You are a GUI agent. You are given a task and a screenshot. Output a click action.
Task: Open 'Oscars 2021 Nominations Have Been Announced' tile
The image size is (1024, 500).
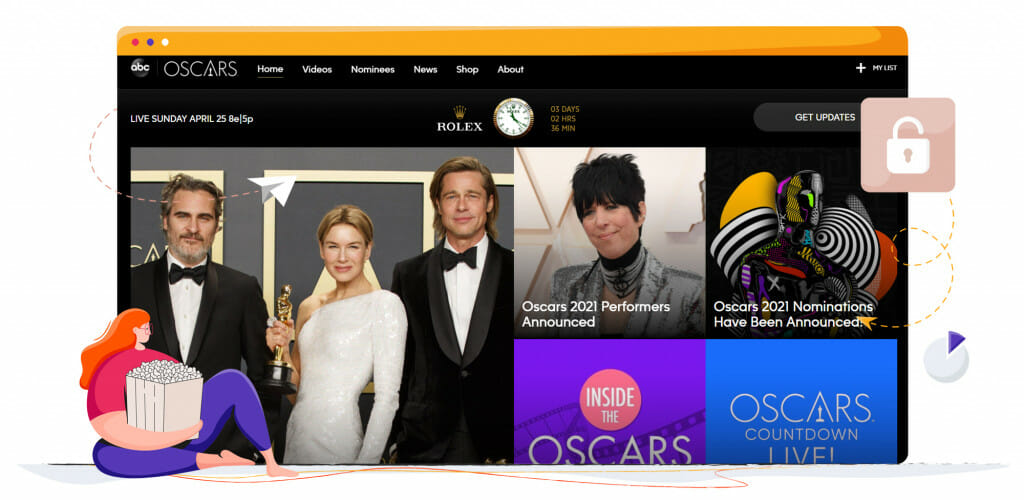[801, 242]
